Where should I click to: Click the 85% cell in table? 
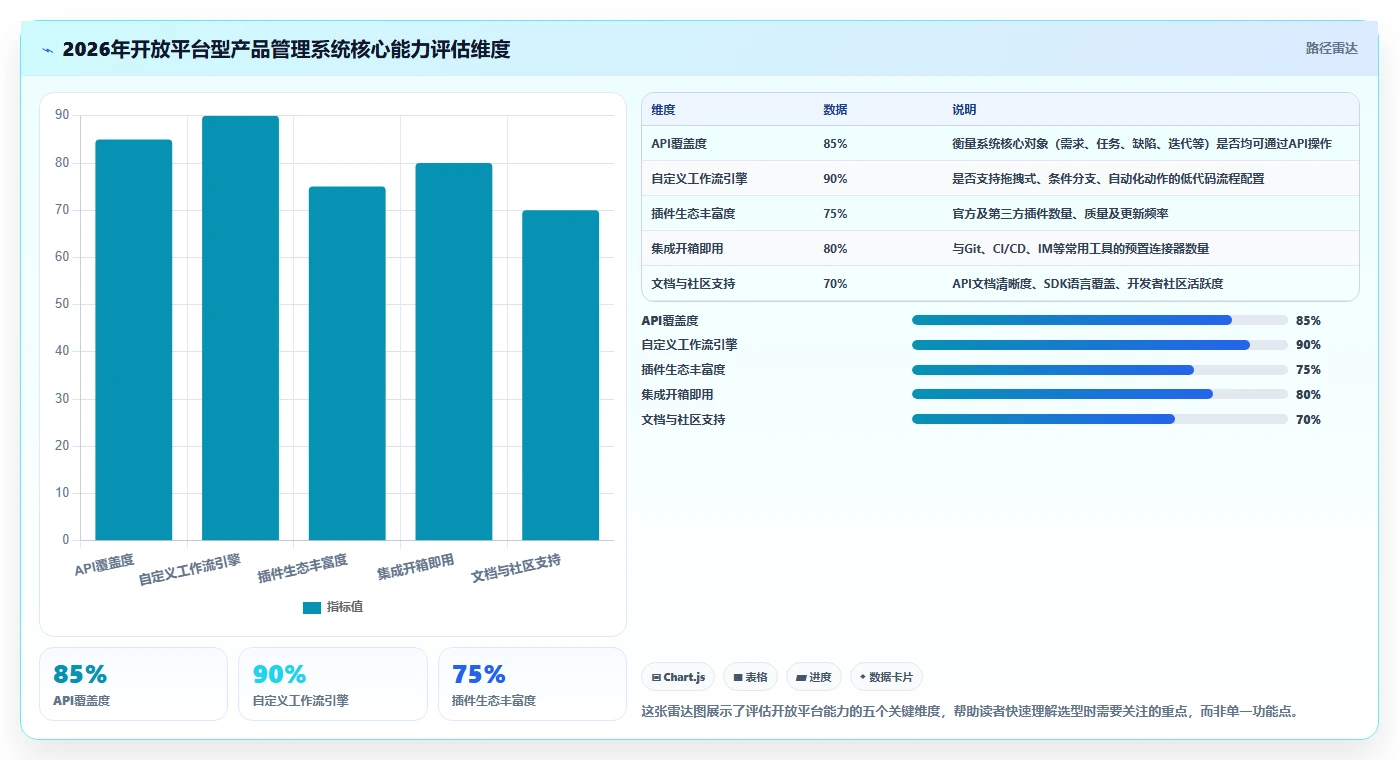pyautogui.click(x=835, y=143)
